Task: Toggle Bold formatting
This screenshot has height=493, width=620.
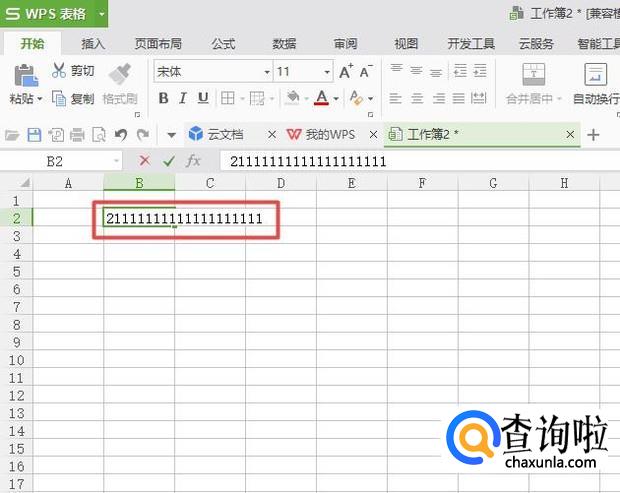Action: coord(162,98)
